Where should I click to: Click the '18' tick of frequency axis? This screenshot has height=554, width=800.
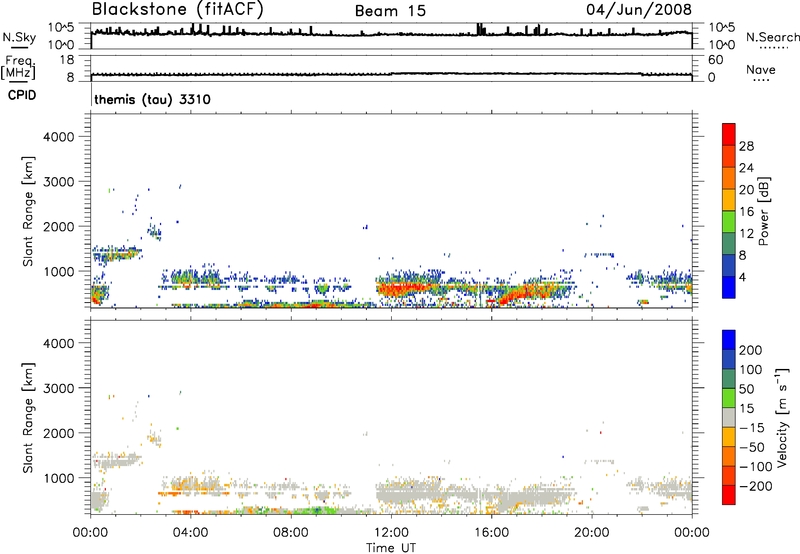pos(67,60)
